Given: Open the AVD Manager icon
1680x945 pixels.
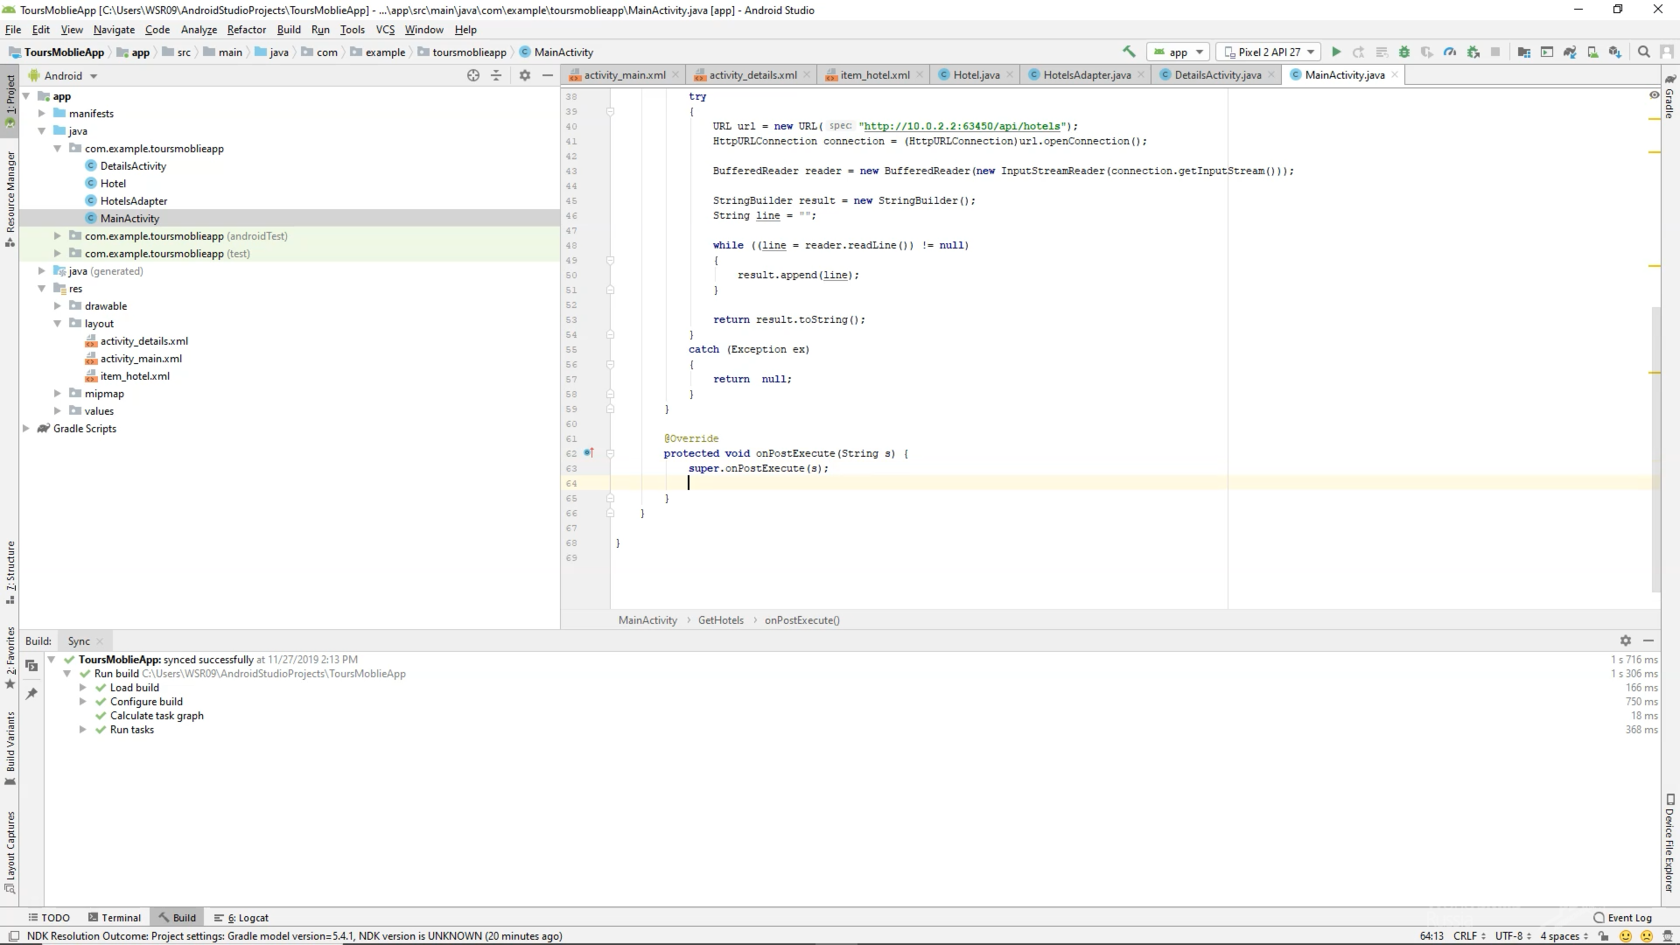Looking at the screenshot, I should click(x=1593, y=52).
